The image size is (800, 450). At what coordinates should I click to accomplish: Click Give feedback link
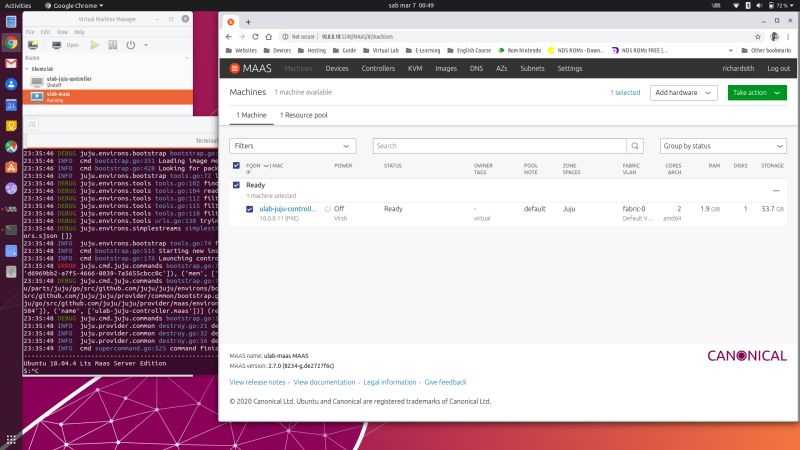click(x=445, y=382)
